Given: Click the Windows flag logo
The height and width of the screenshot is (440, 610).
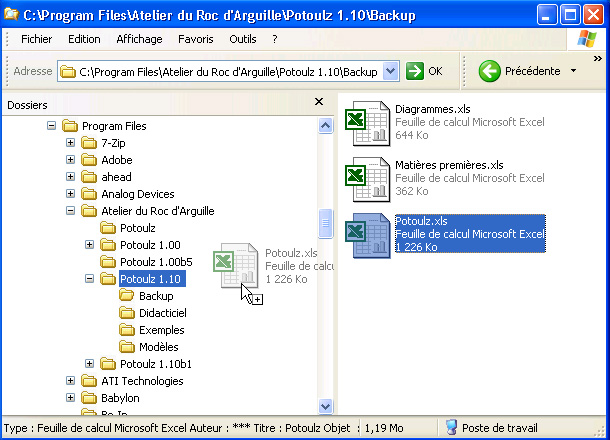Looking at the screenshot, I should 587,39.
